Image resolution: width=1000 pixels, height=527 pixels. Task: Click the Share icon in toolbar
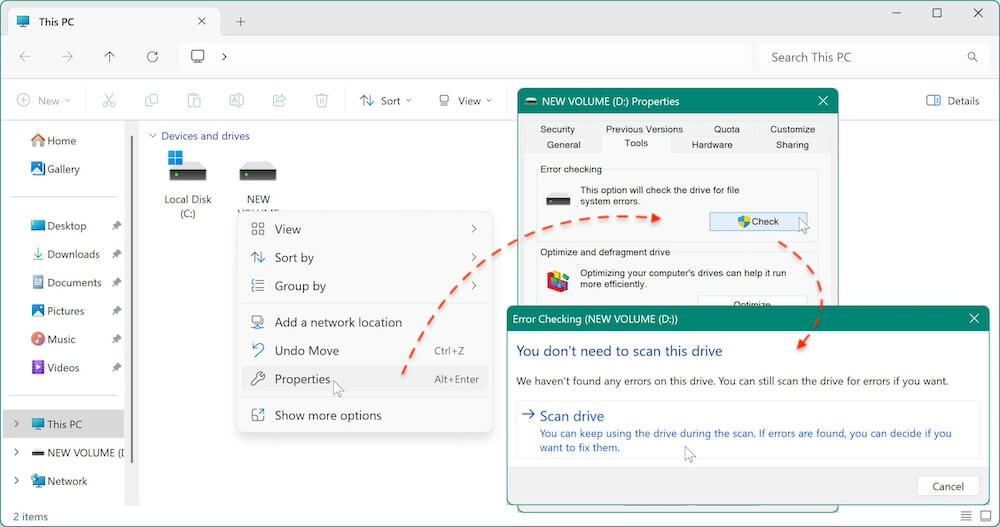(x=279, y=100)
